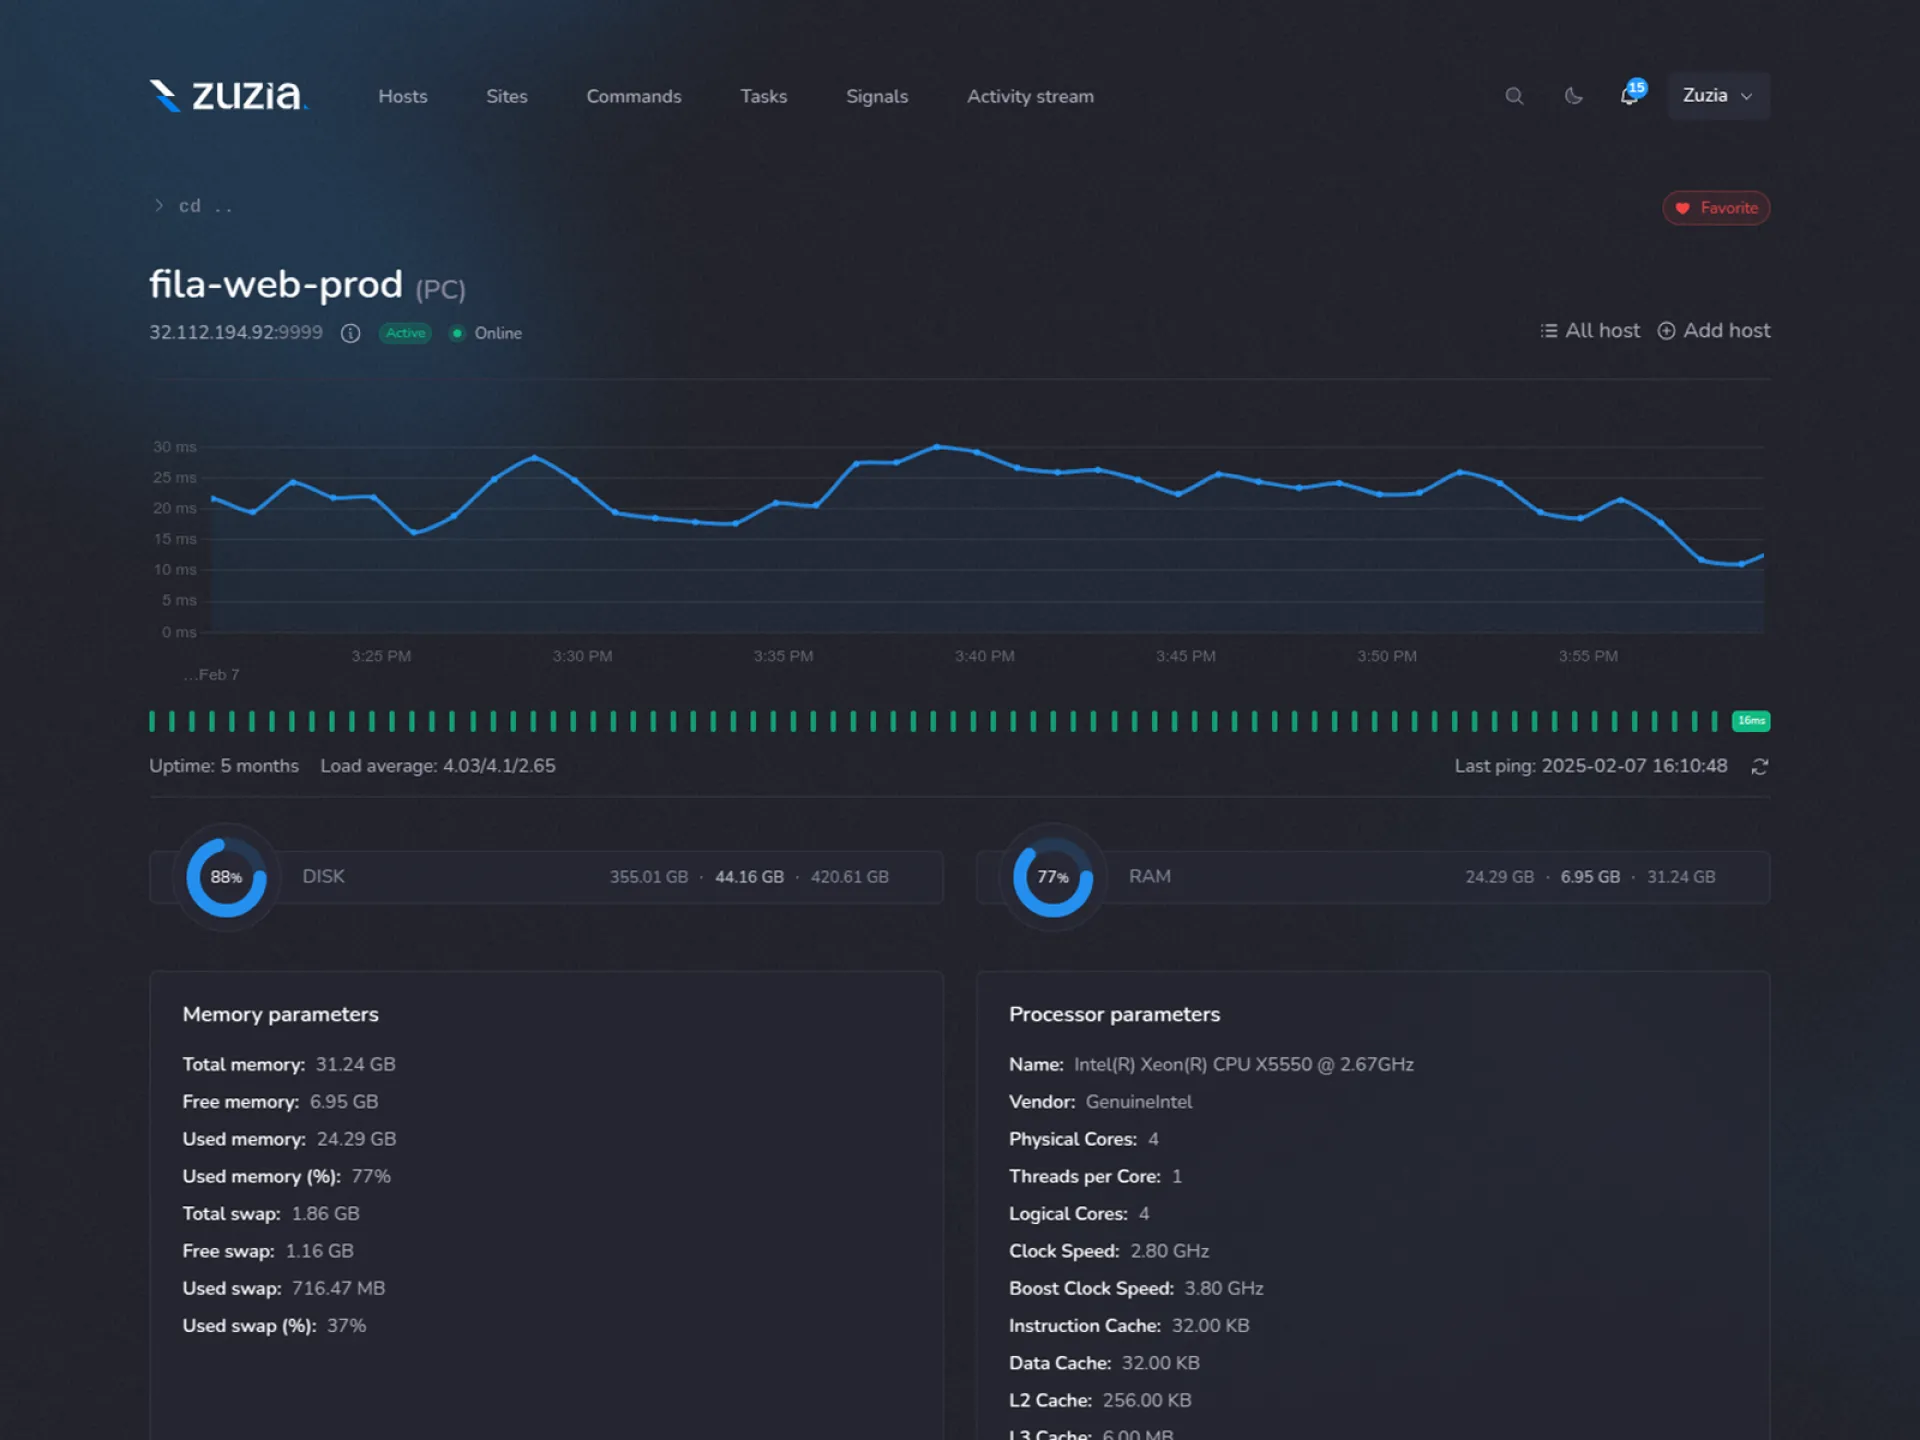
Task: Click the RAM 77% usage gauge
Action: pos(1052,877)
